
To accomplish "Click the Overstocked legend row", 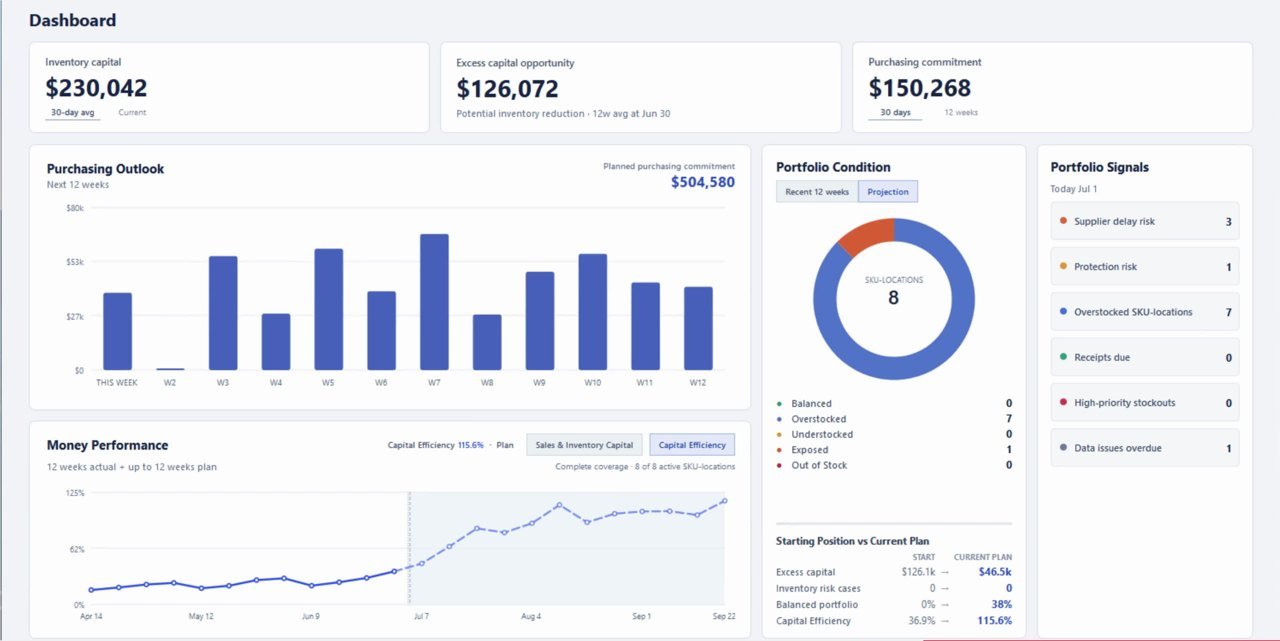I will point(894,419).
